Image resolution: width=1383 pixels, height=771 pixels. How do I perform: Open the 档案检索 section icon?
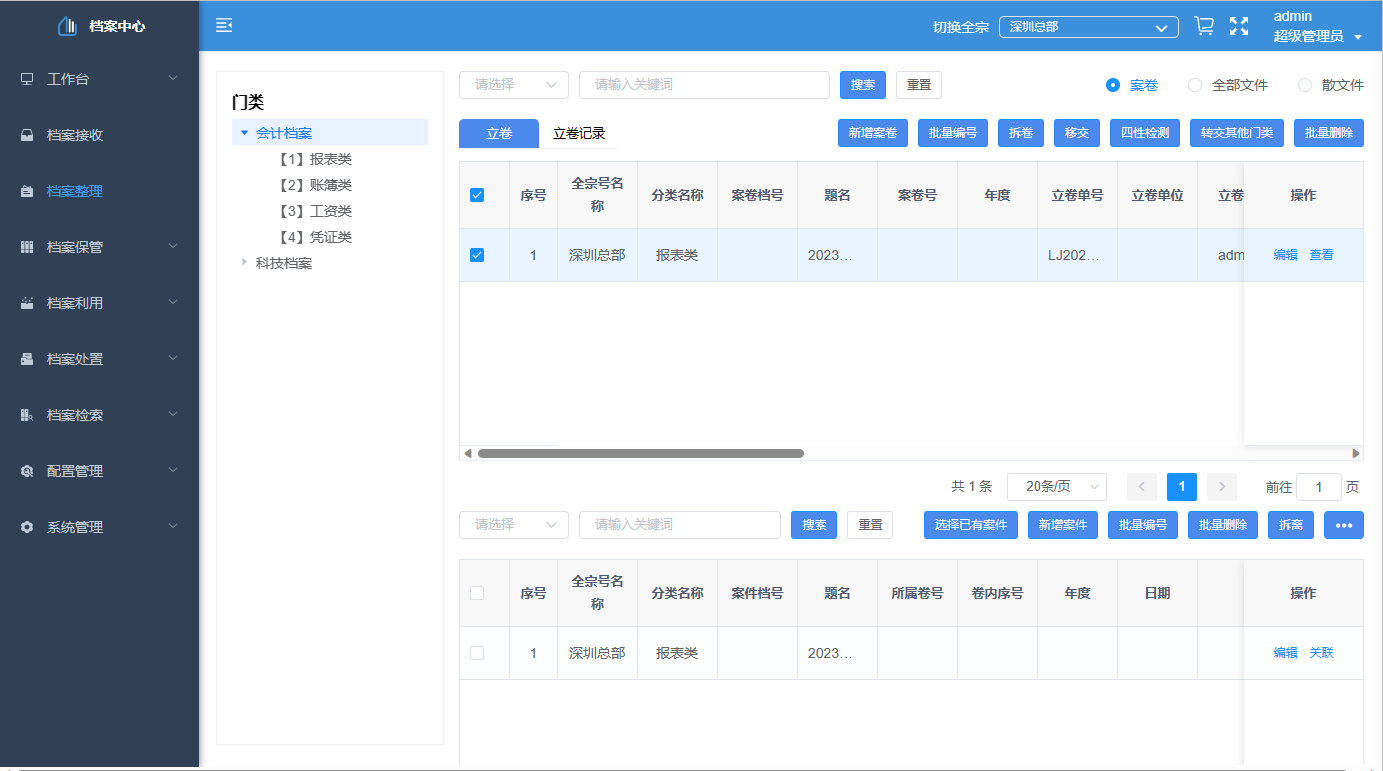click(x=26, y=415)
